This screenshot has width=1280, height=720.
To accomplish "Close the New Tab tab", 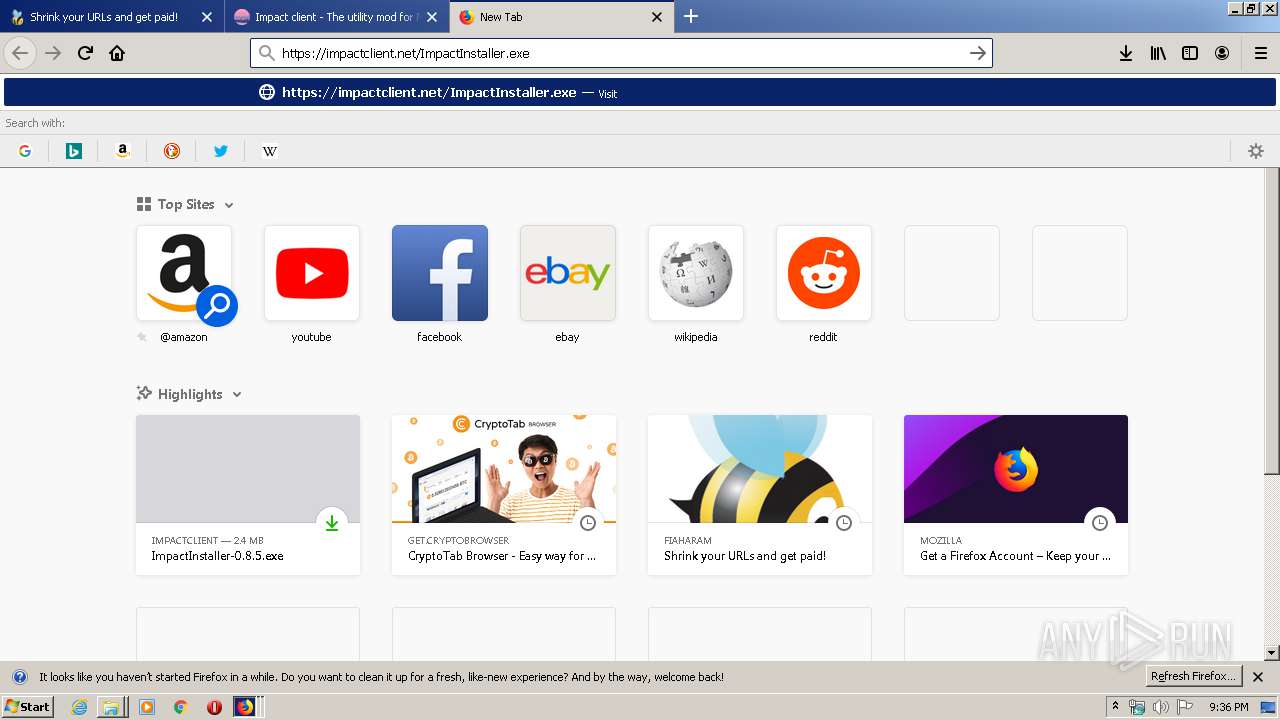I will [x=657, y=17].
